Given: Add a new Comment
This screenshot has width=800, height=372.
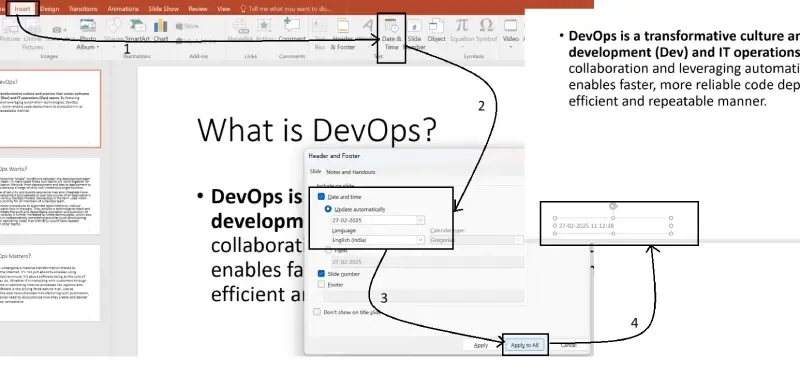Looking at the screenshot, I should (x=292, y=31).
